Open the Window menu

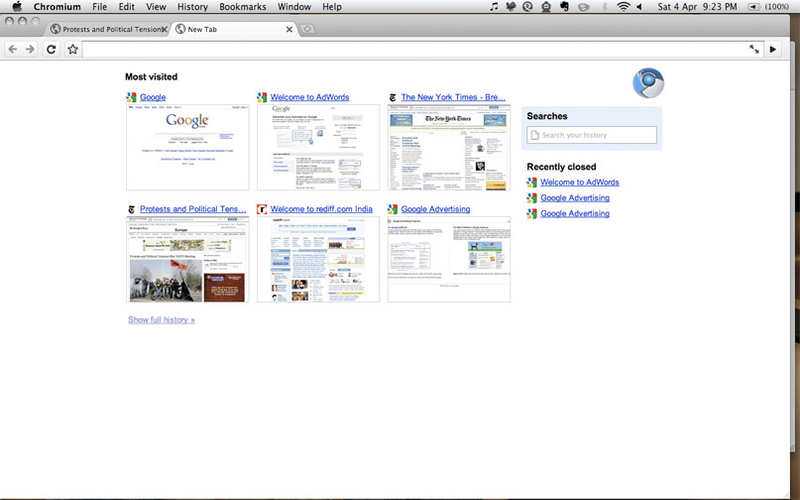pyautogui.click(x=294, y=7)
